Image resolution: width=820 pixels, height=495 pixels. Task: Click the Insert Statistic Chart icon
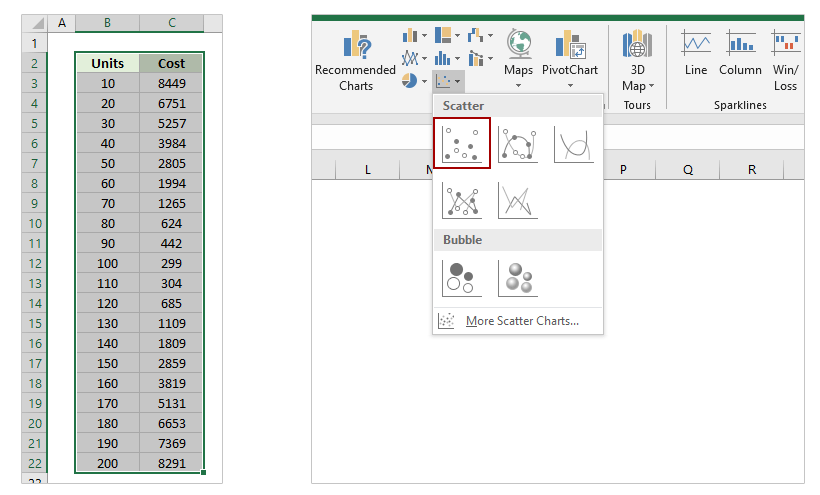coord(443,58)
